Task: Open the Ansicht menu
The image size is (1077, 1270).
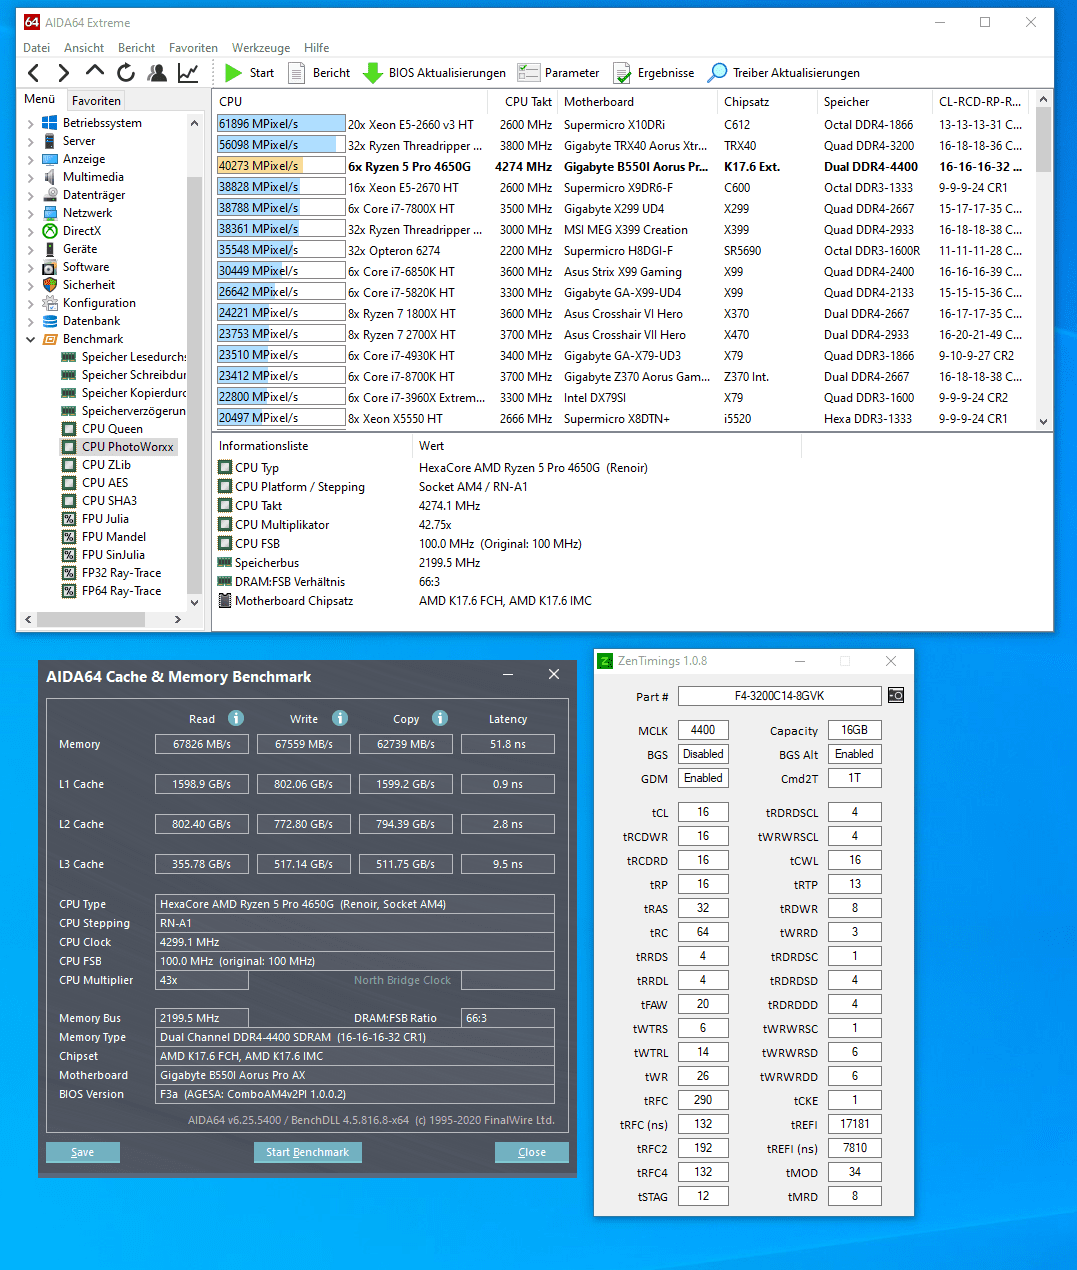Action: [84, 47]
